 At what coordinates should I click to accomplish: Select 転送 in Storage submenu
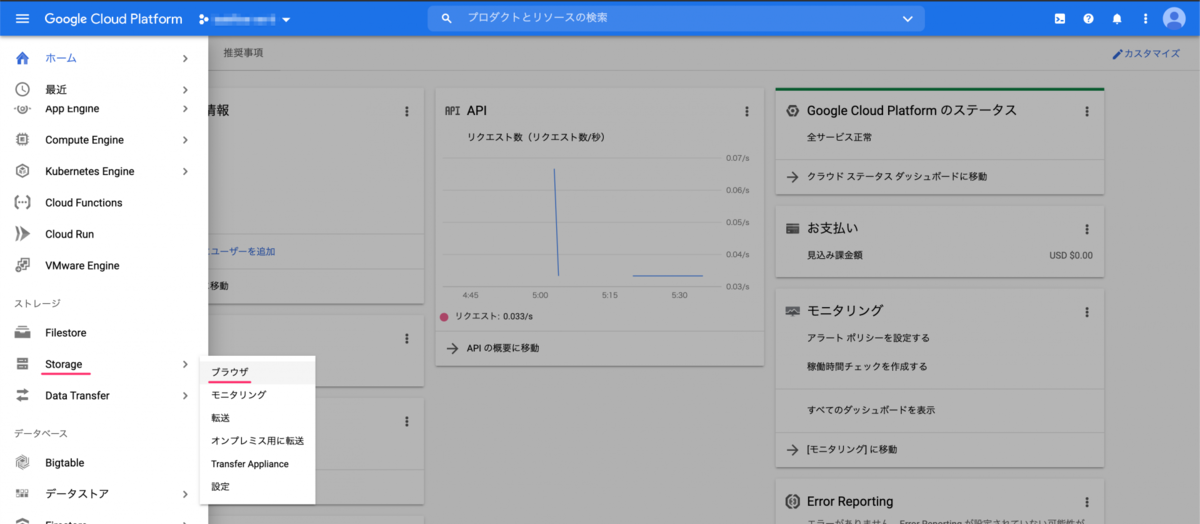(257, 418)
